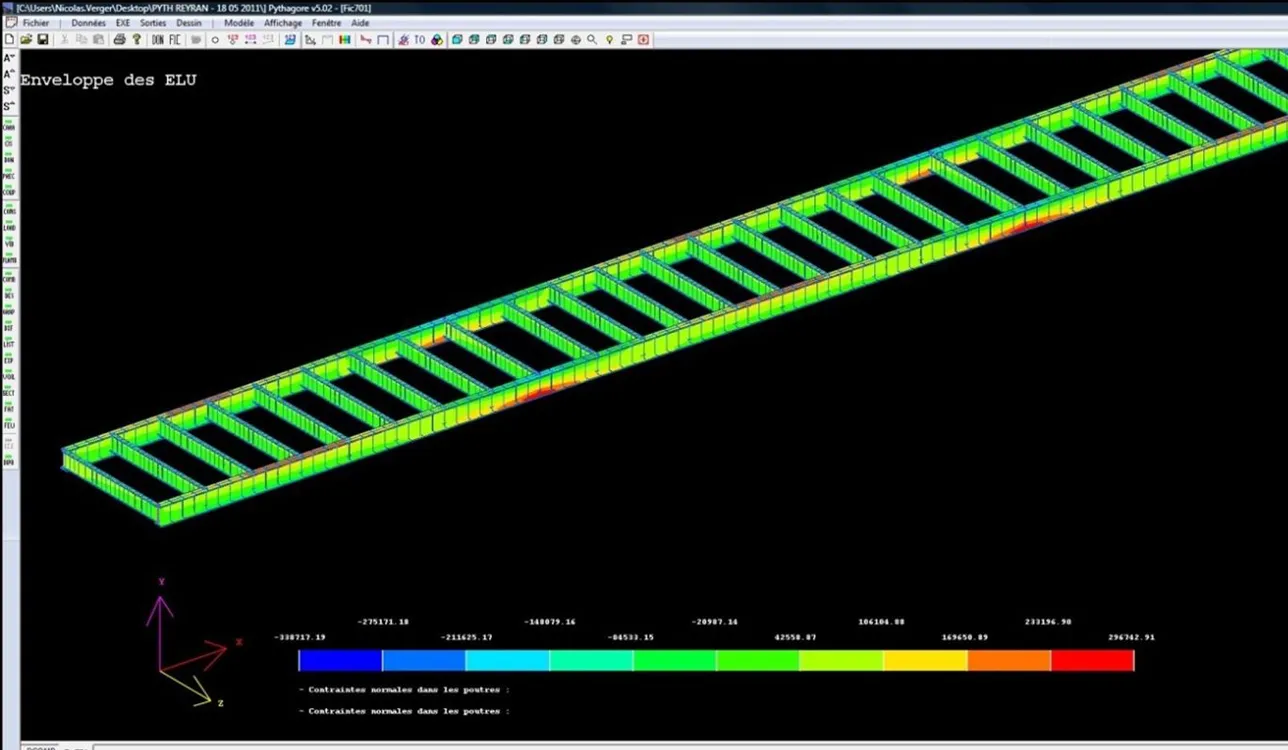This screenshot has height=750, width=1288.
Task: Open the DON data file button
Action: pos(158,40)
